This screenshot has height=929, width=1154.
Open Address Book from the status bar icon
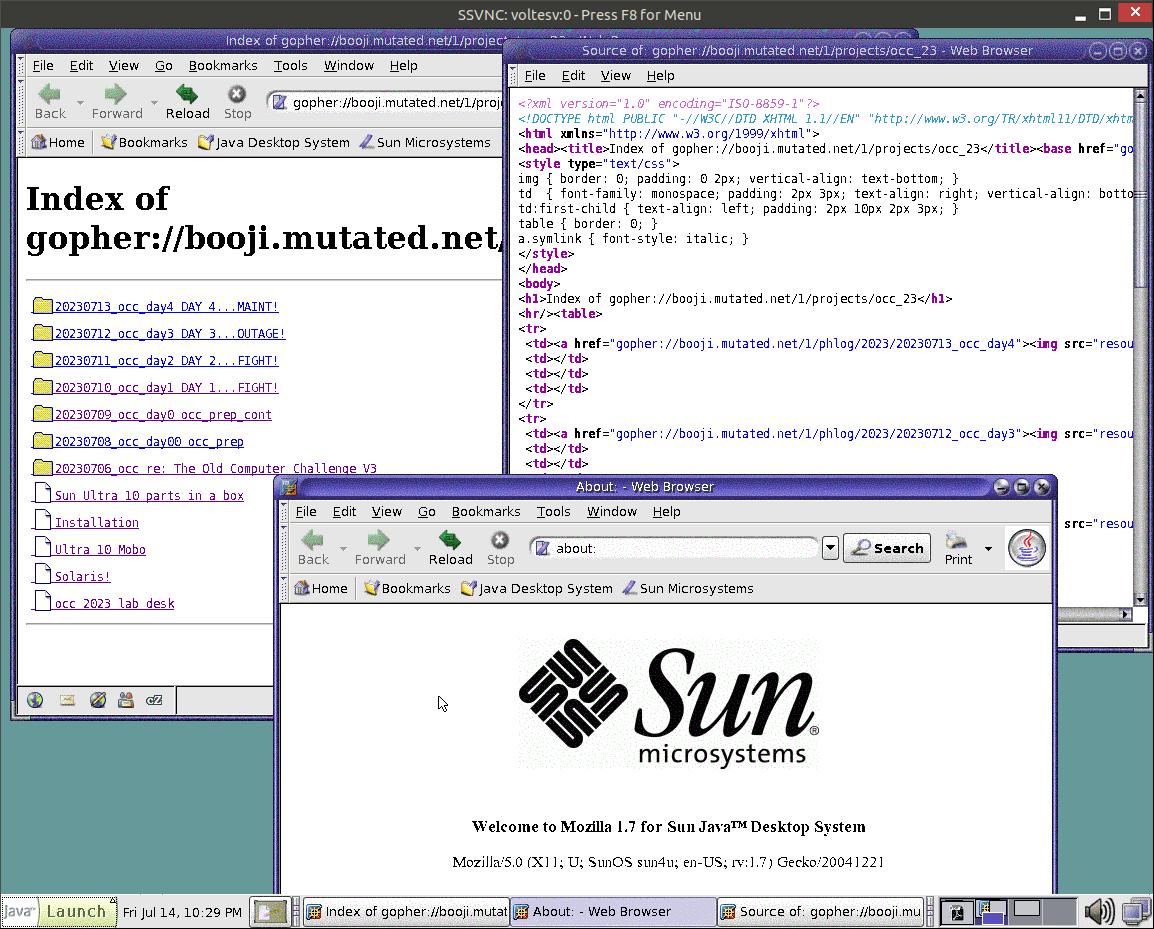point(126,700)
